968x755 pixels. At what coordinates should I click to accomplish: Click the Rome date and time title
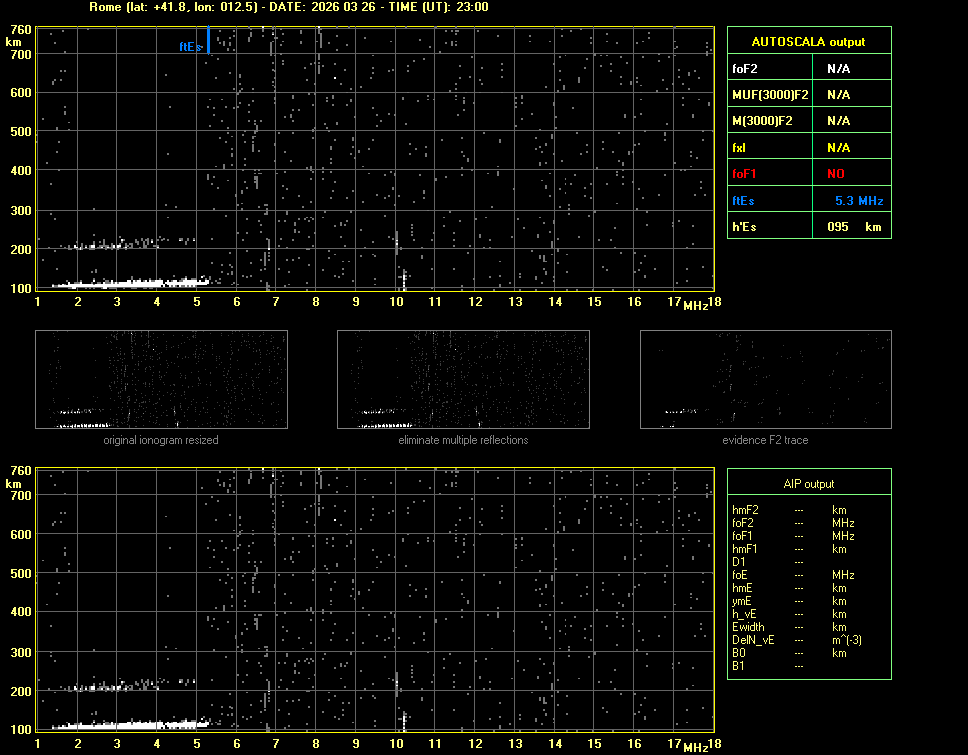point(287,7)
